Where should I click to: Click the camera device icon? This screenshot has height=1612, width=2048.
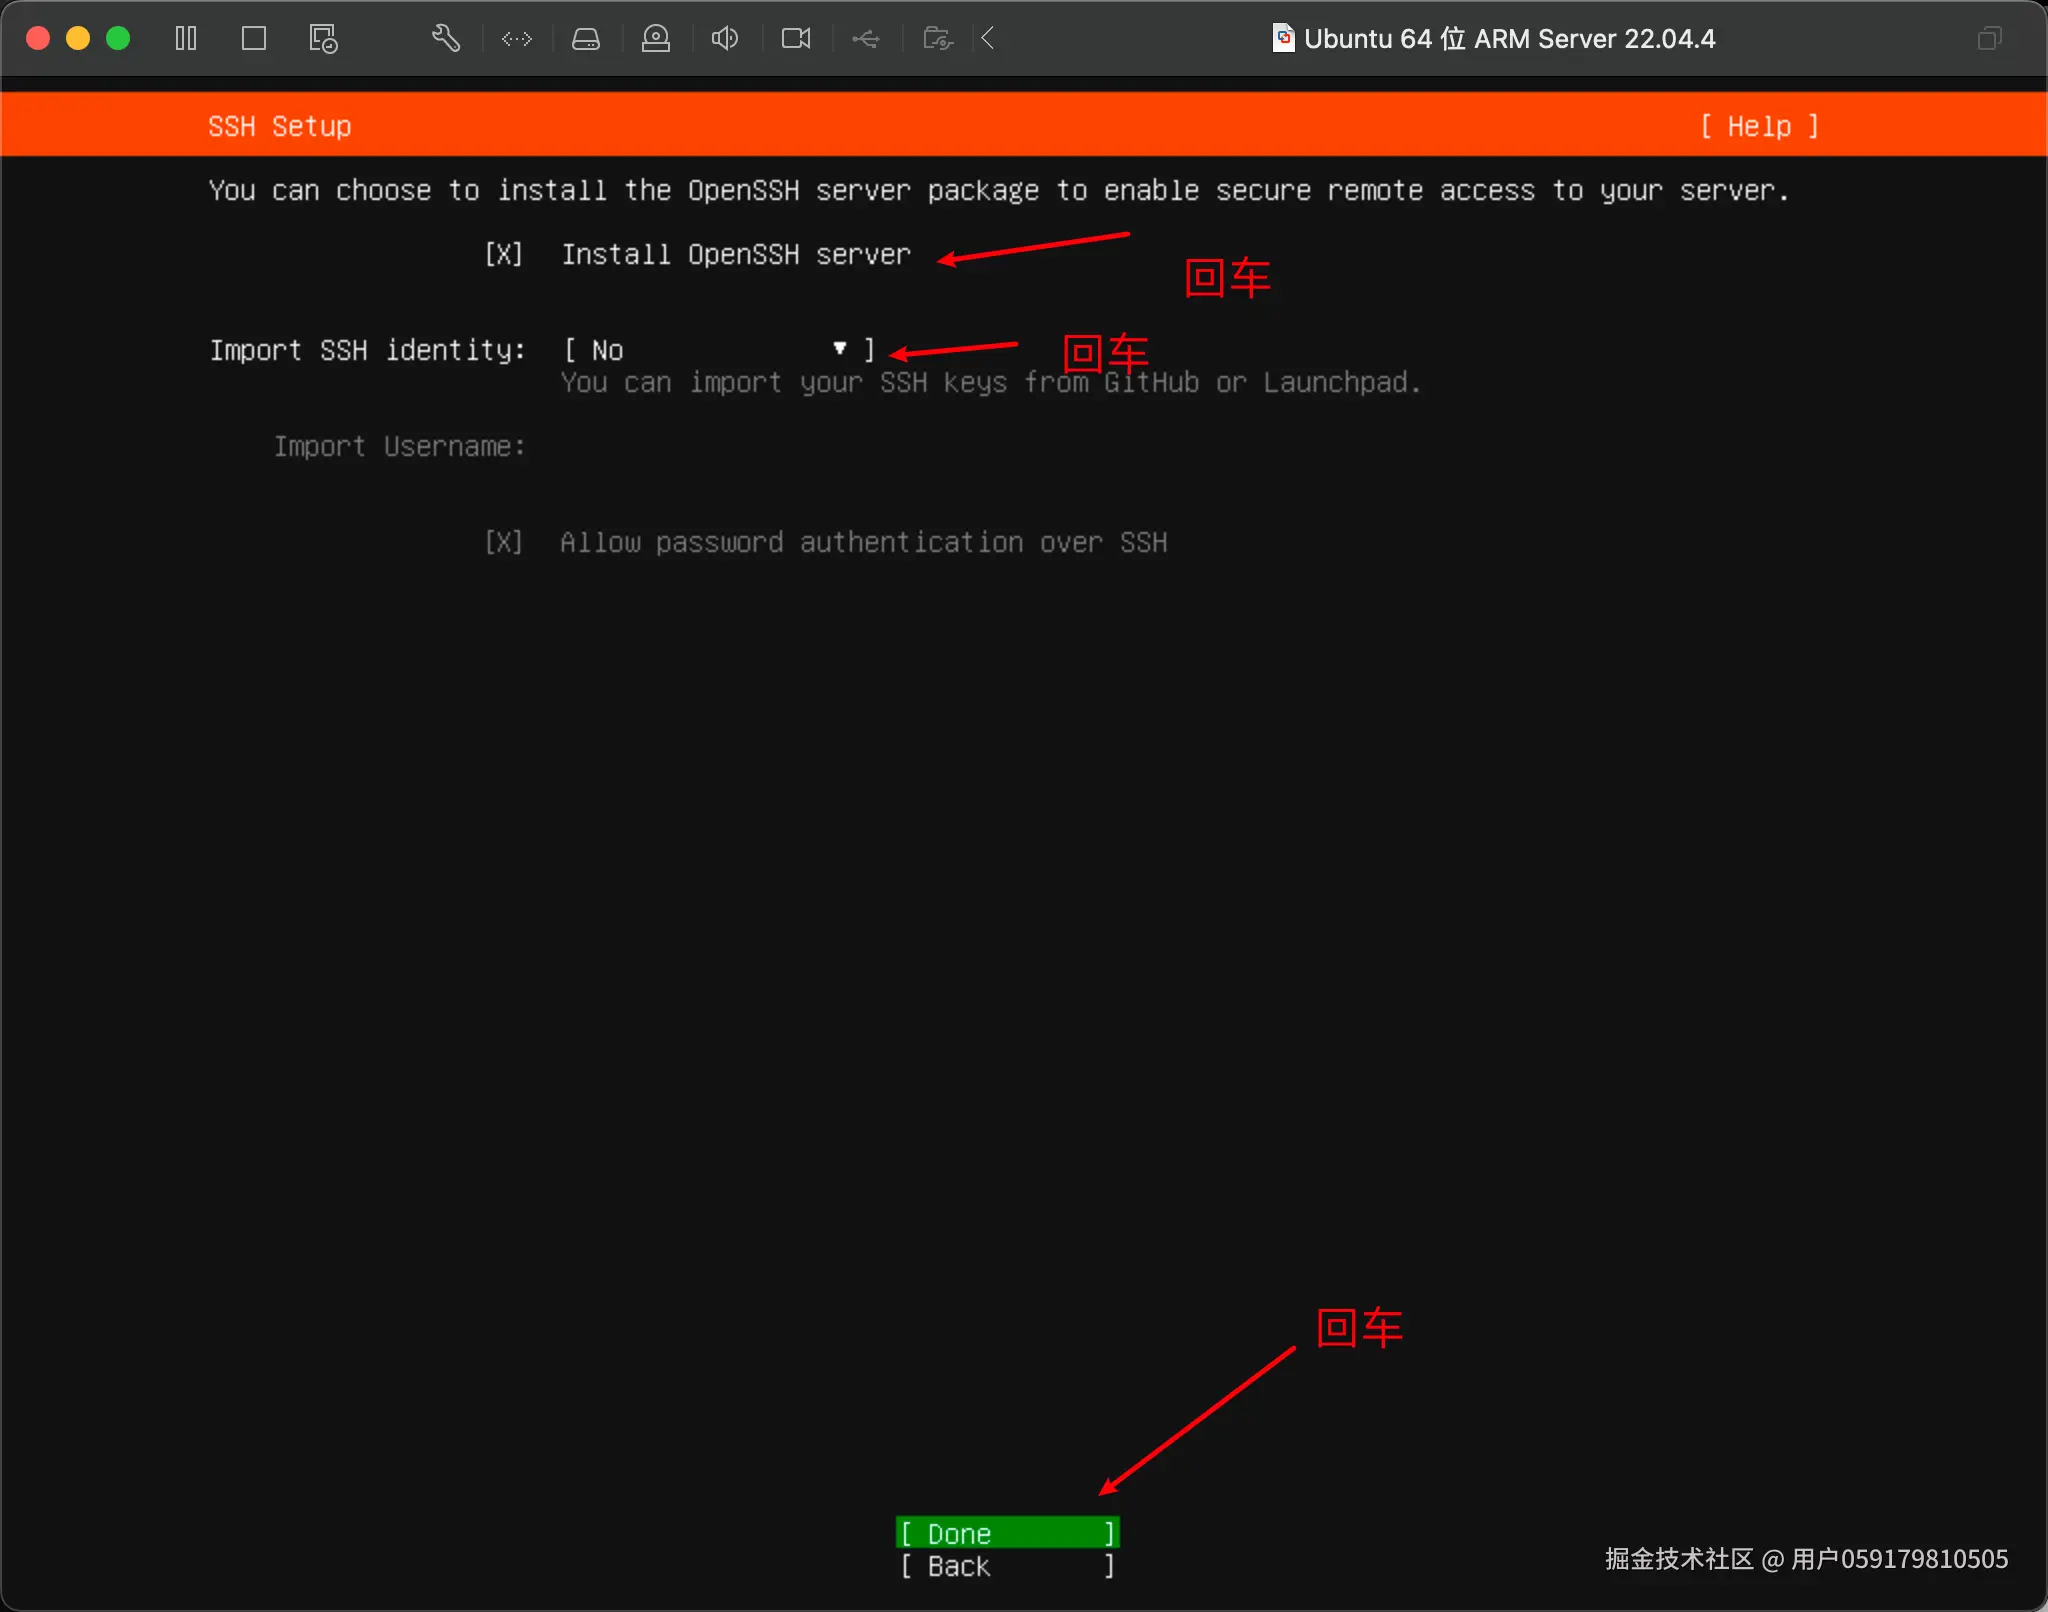click(796, 38)
